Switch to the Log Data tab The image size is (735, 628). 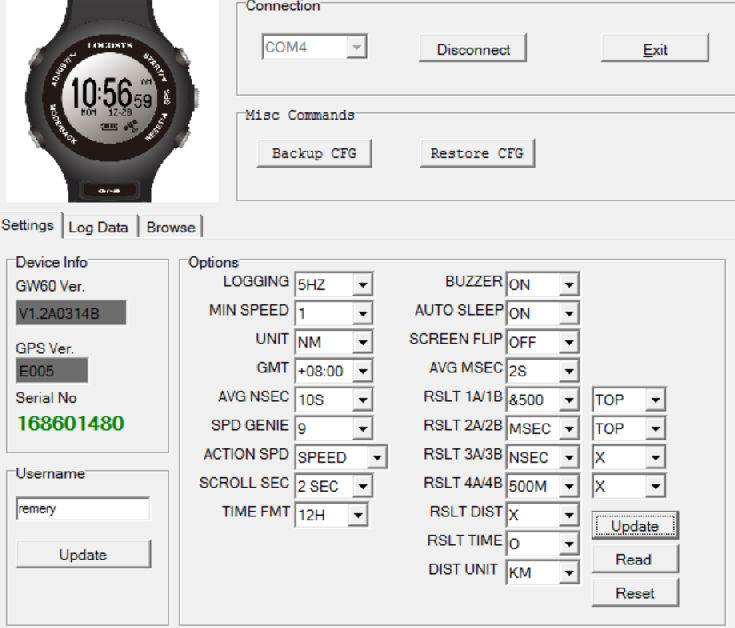[x=98, y=227]
